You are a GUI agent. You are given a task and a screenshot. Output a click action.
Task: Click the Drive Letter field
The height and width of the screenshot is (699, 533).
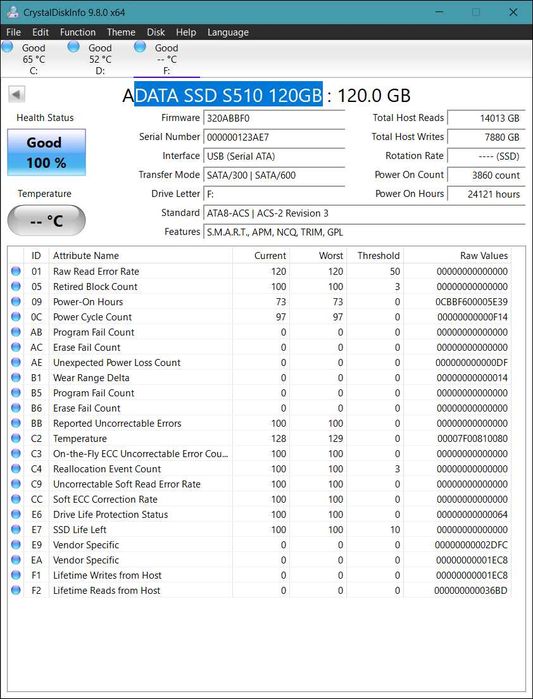(274, 194)
